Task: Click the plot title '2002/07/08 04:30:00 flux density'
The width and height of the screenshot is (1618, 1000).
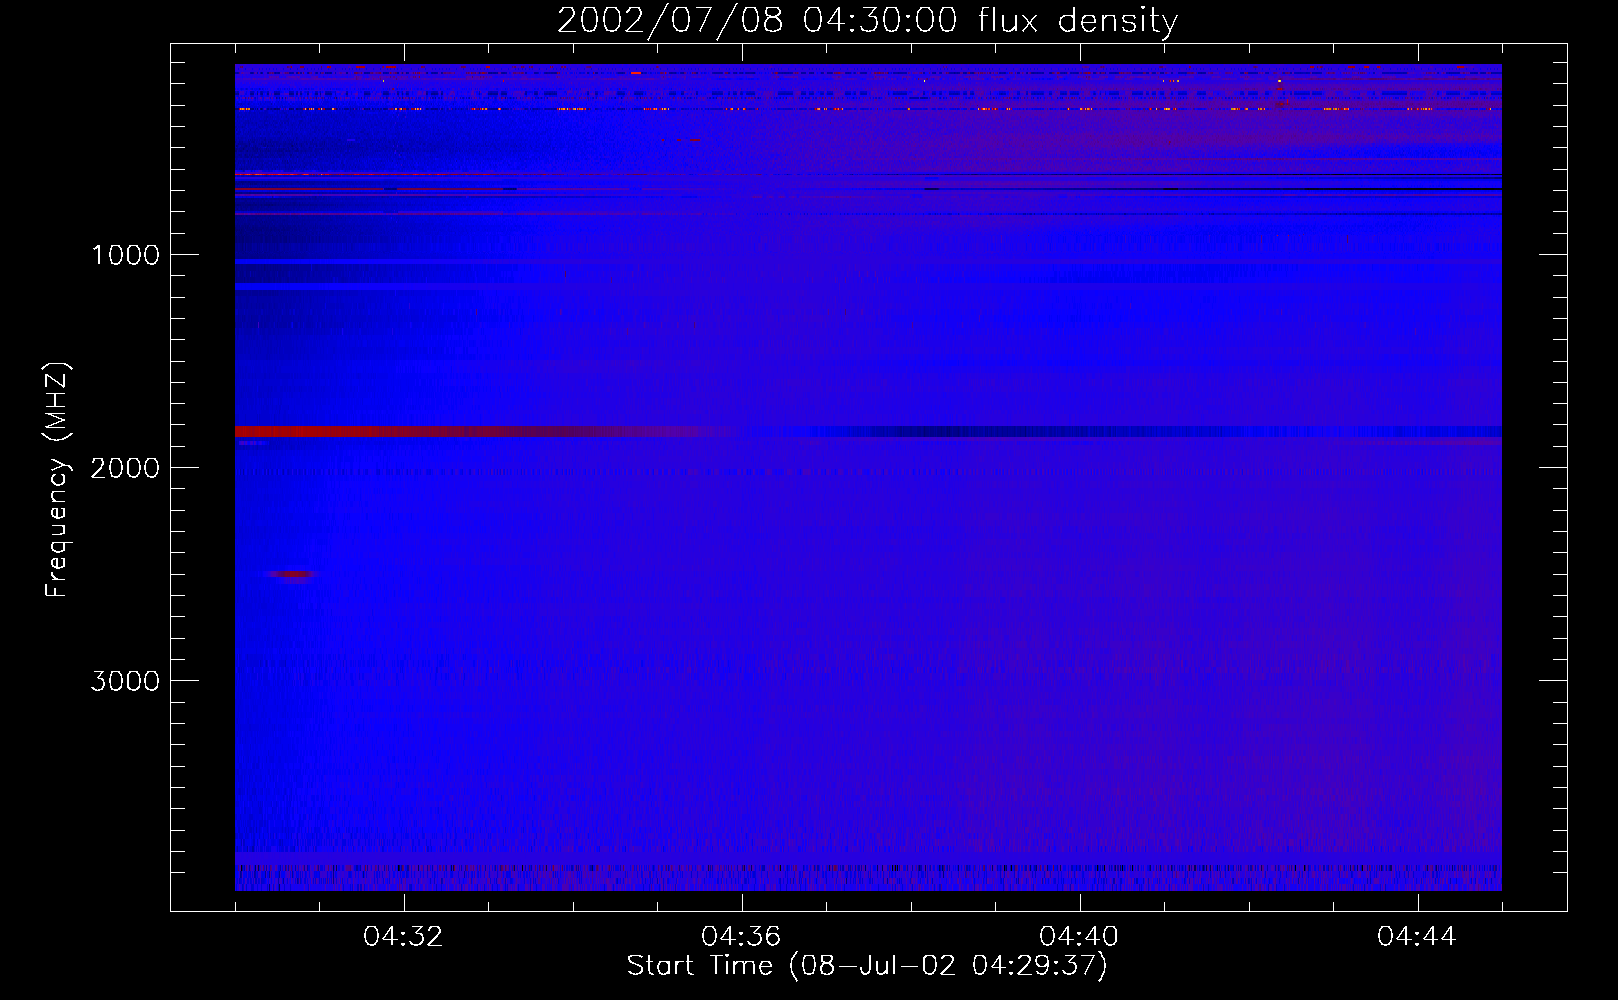Action: click(x=867, y=21)
